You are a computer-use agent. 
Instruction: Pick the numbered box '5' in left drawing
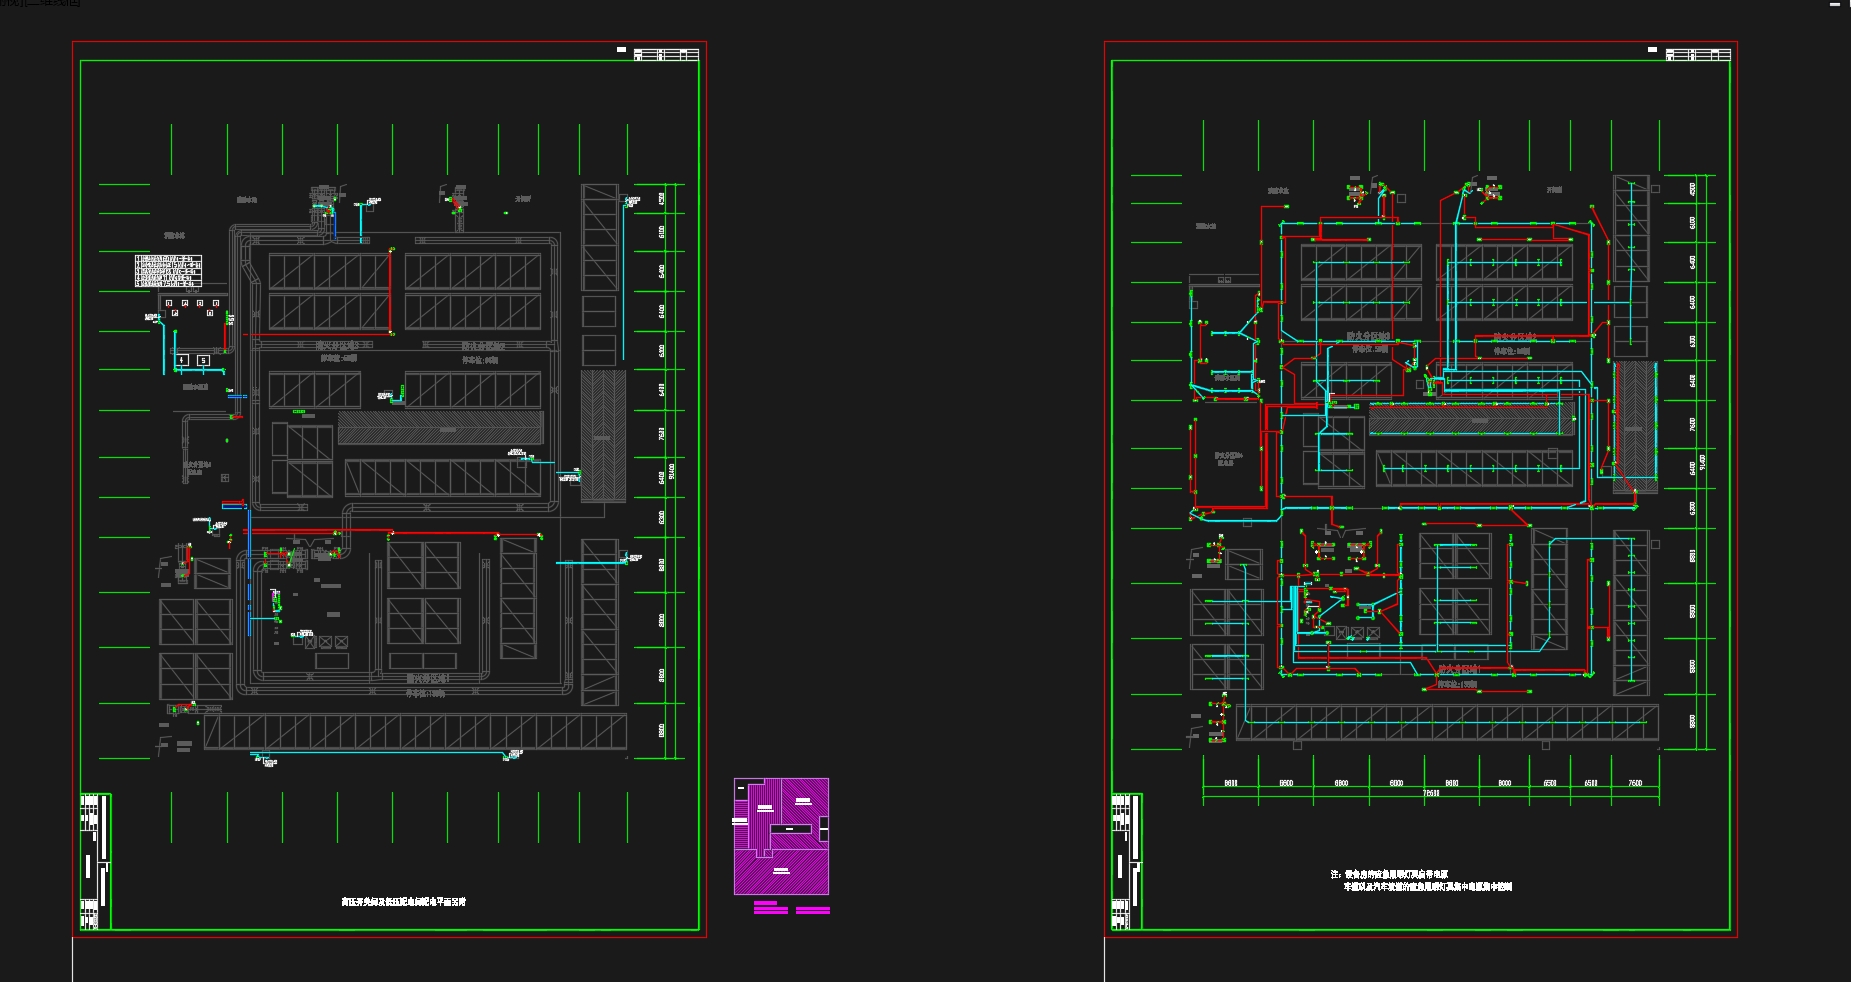tap(203, 360)
